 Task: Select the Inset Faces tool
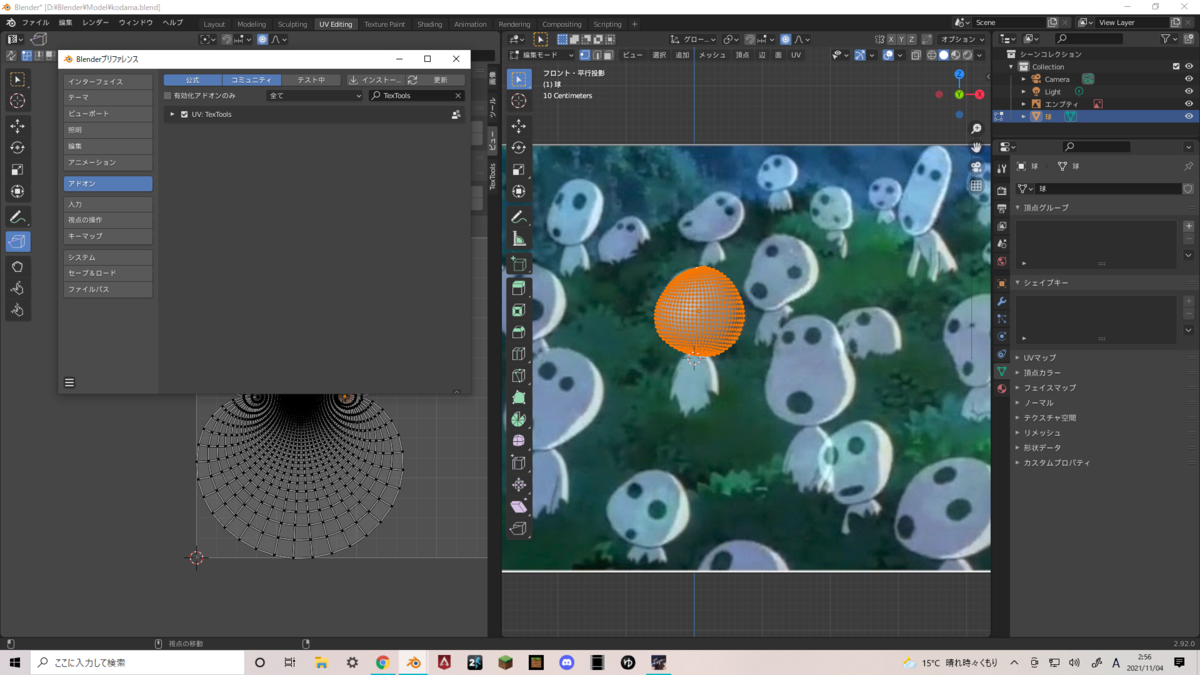(x=518, y=310)
